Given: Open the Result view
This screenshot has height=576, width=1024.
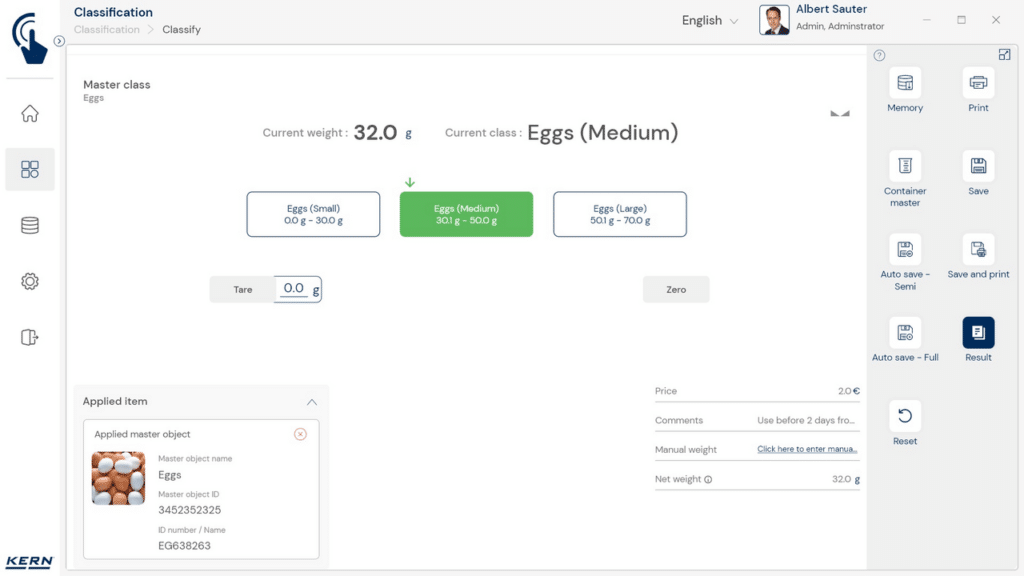Looking at the screenshot, I should (x=978, y=333).
